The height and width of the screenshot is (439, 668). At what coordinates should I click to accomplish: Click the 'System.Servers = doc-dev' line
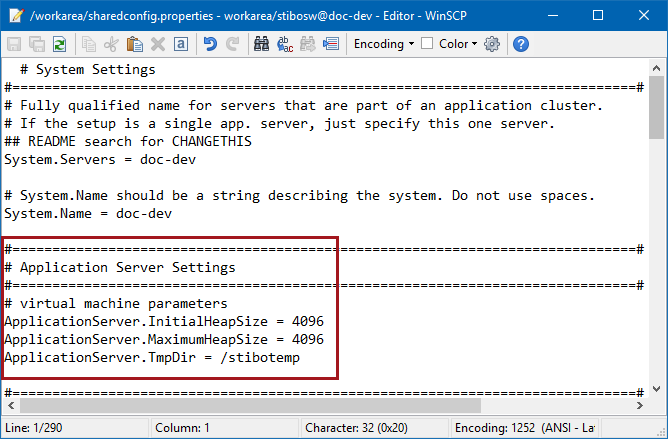(100, 160)
